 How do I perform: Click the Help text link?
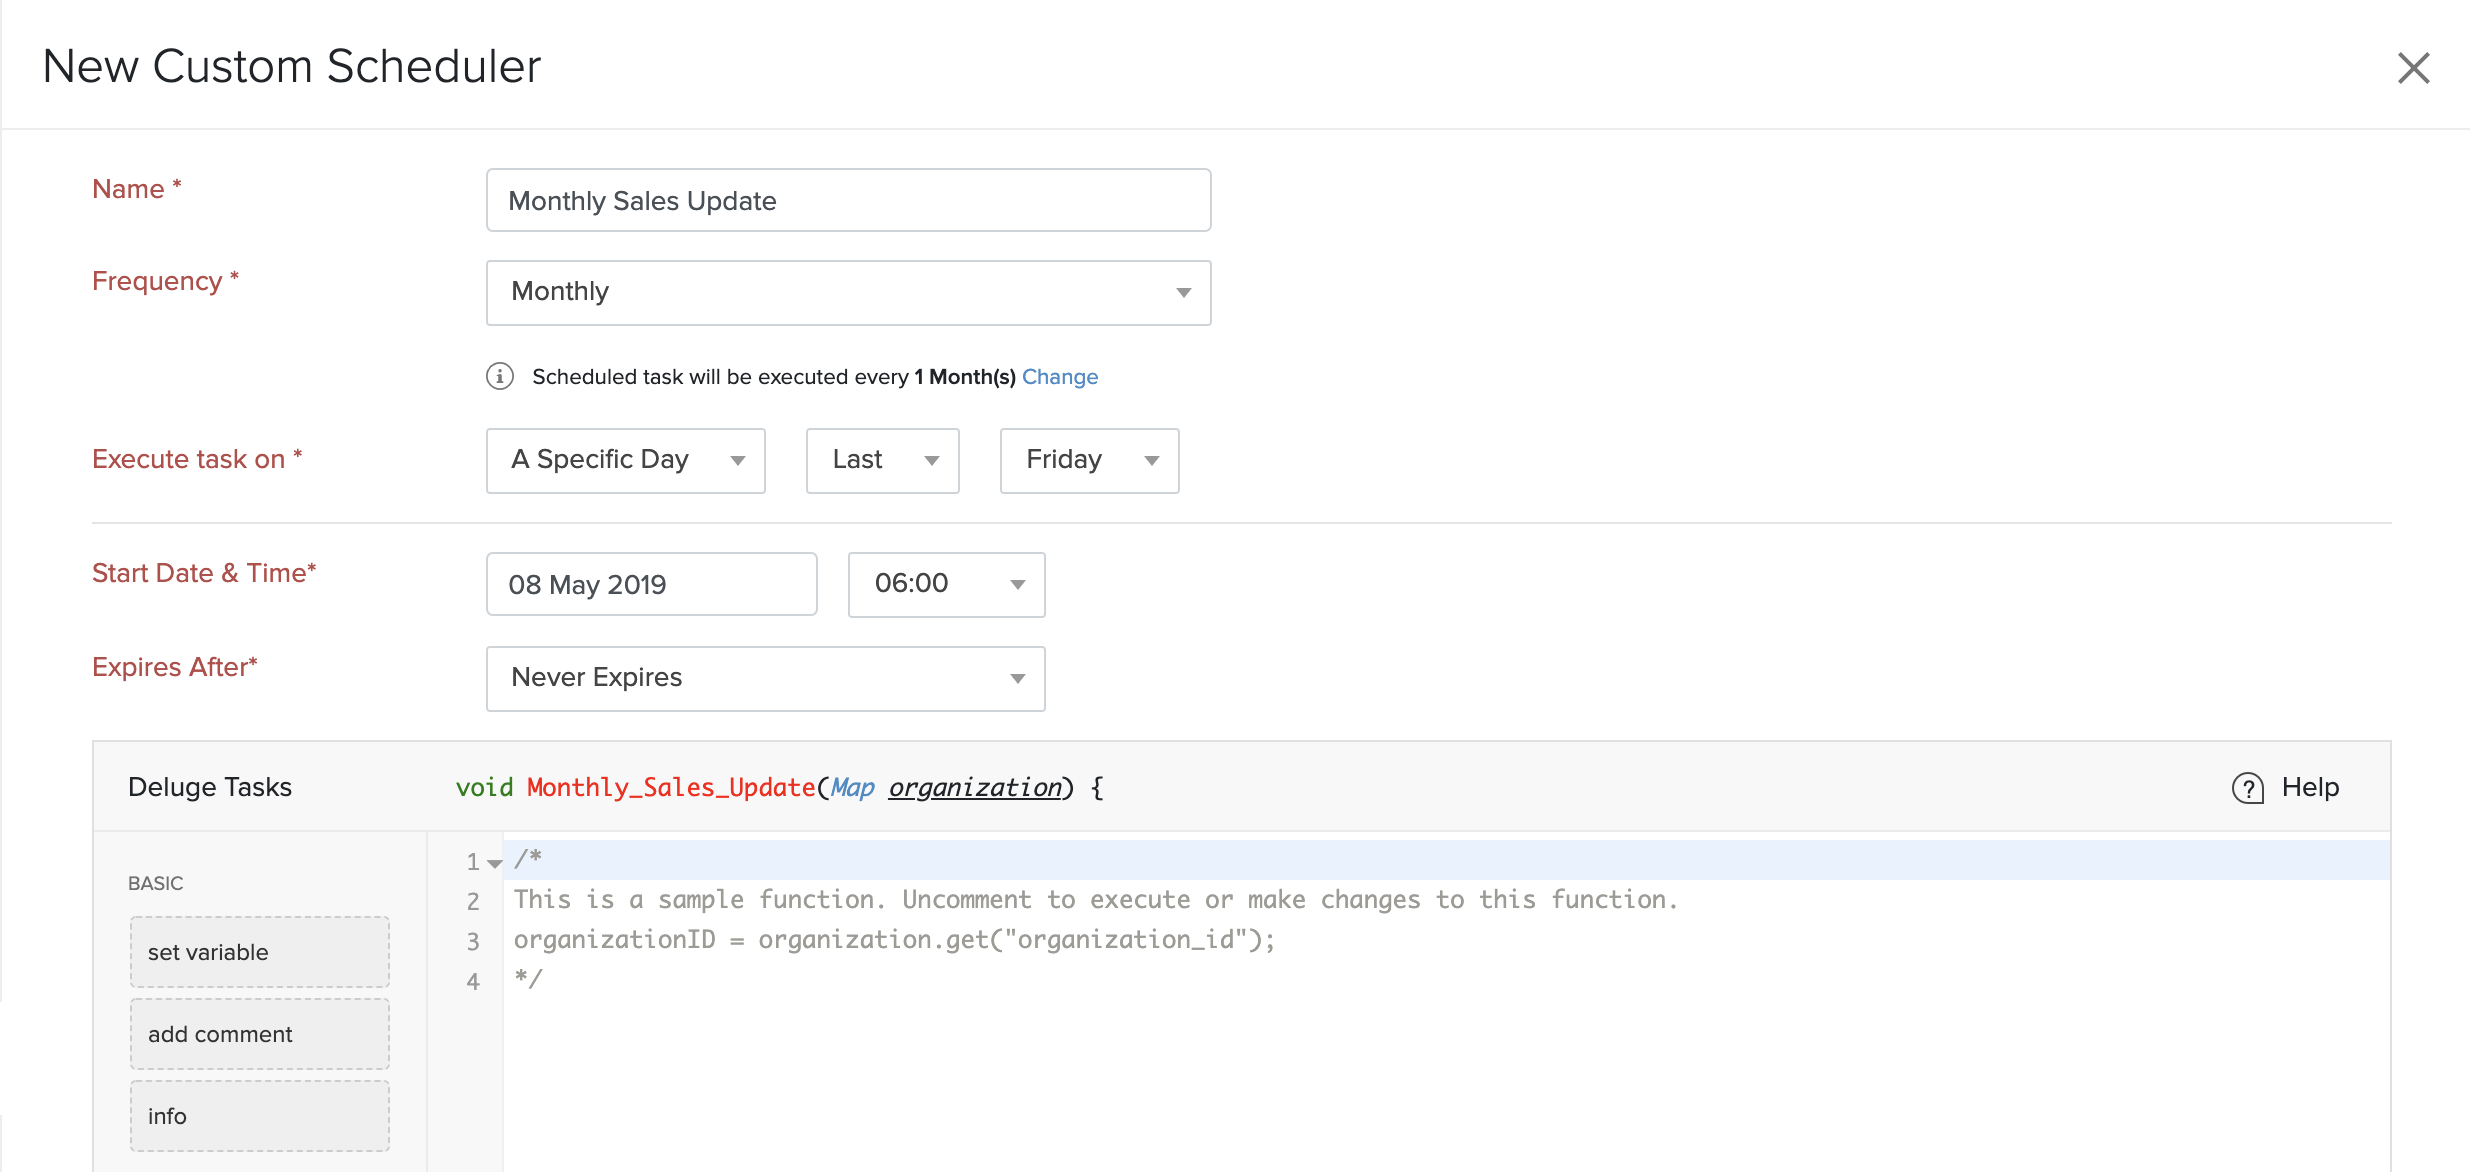2310,787
